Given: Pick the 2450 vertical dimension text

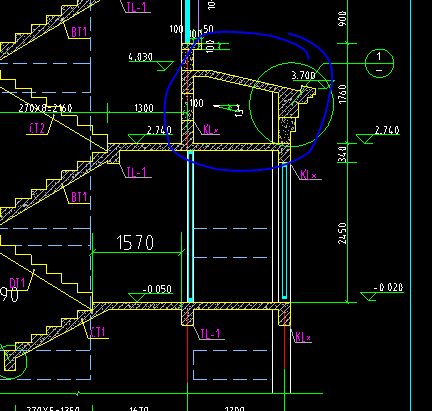Looking at the screenshot, I should point(342,233).
